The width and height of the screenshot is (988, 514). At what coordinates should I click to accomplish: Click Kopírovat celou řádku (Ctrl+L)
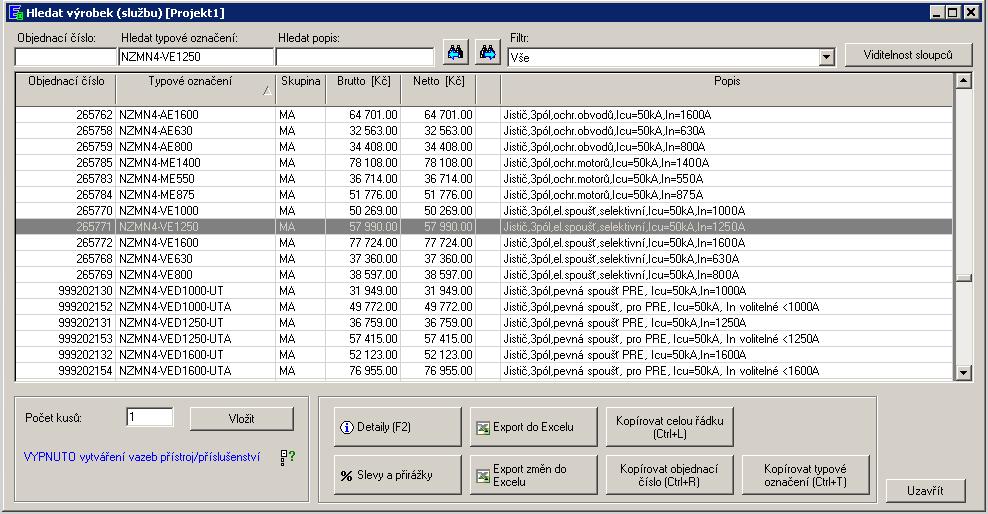click(670, 426)
